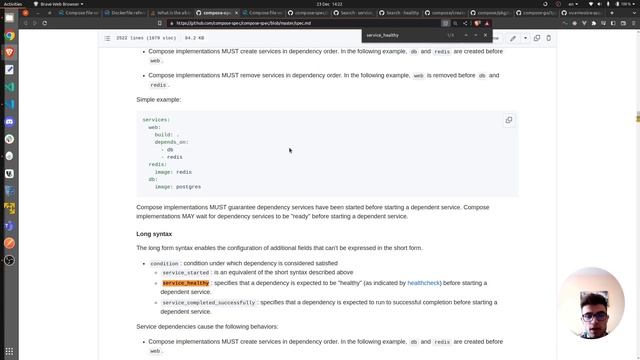Switch to Search · service tab
This screenshot has width=640, height=360.
point(353,13)
